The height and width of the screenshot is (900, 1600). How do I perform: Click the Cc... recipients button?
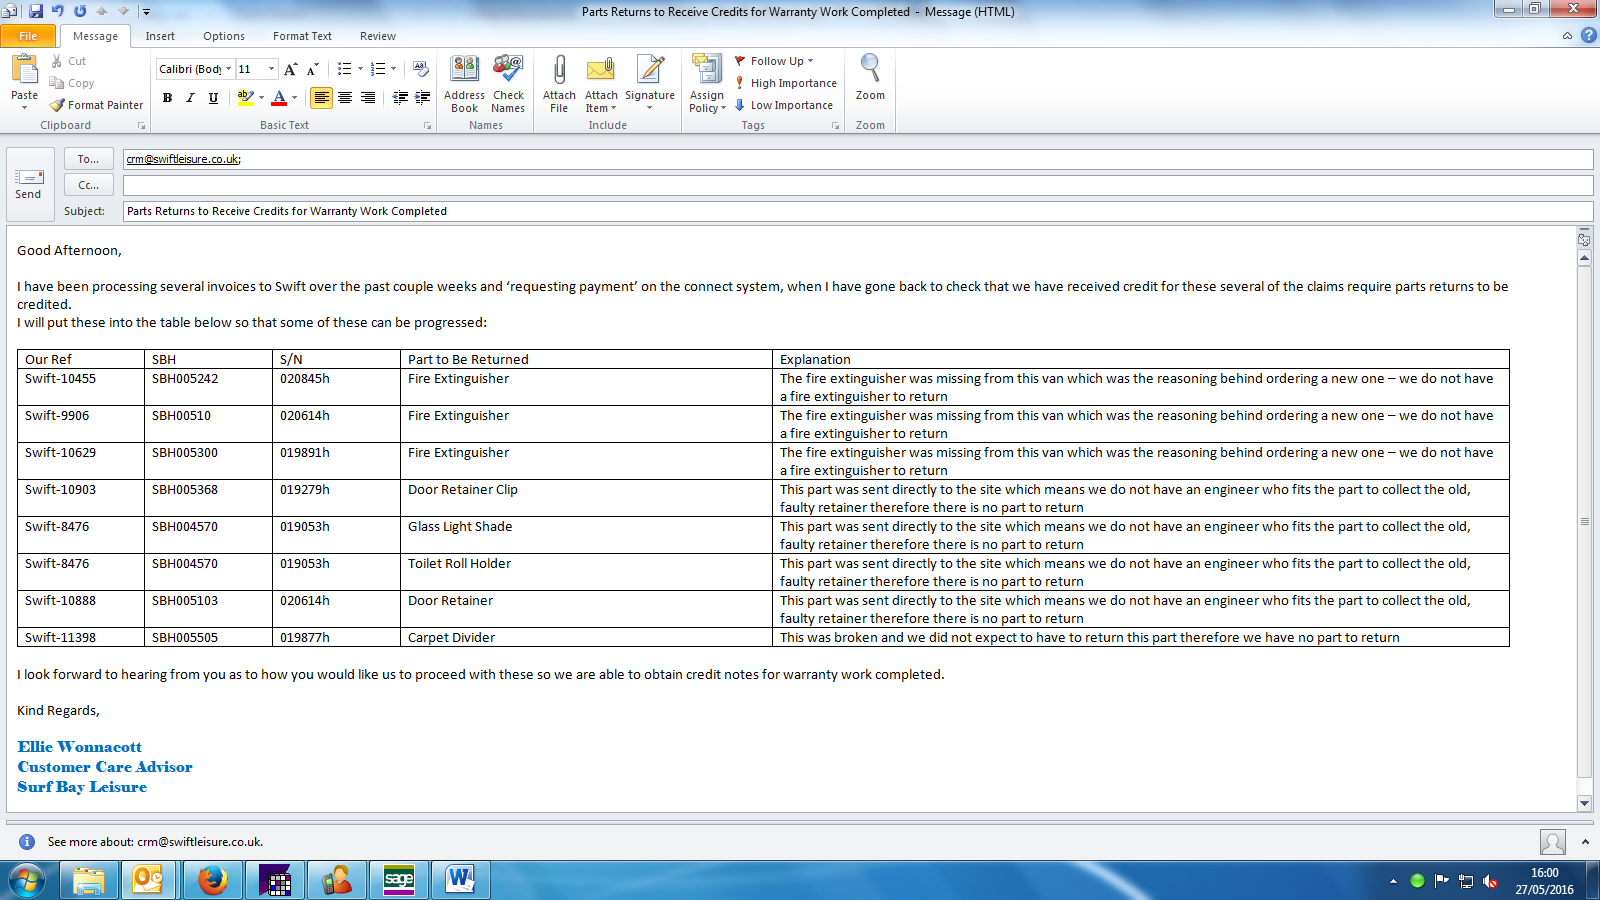click(88, 185)
